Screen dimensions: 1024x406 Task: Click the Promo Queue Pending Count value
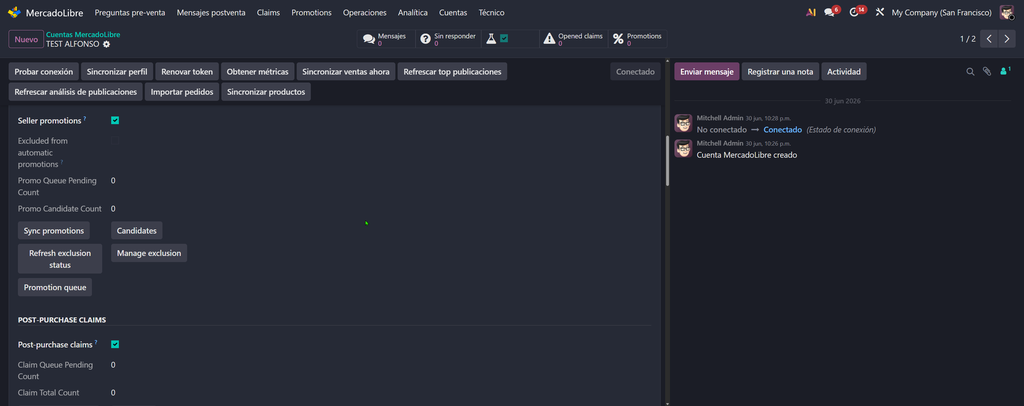click(113, 180)
